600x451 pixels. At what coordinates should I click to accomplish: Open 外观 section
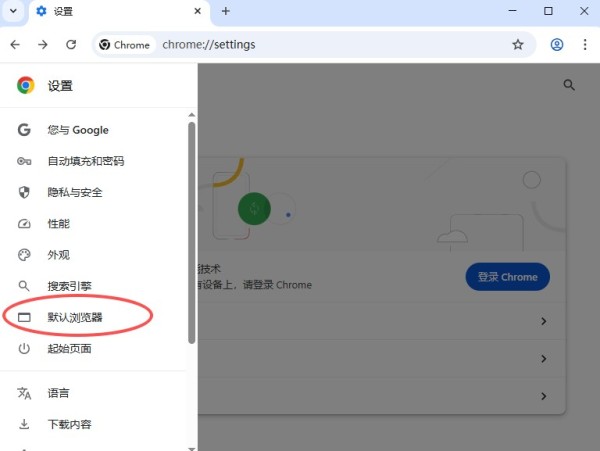click(x=94, y=255)
